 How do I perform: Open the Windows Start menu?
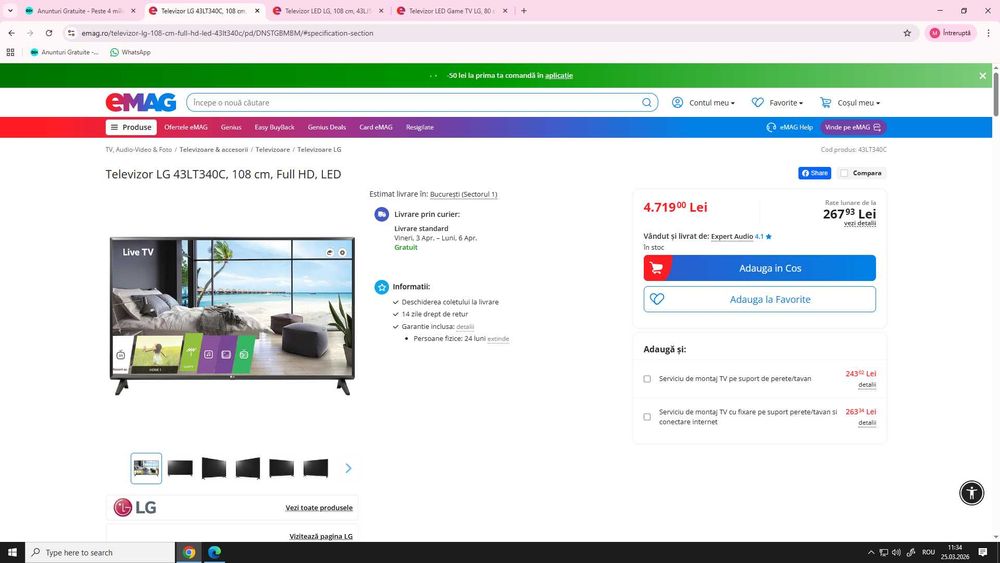tap(12, 552)
